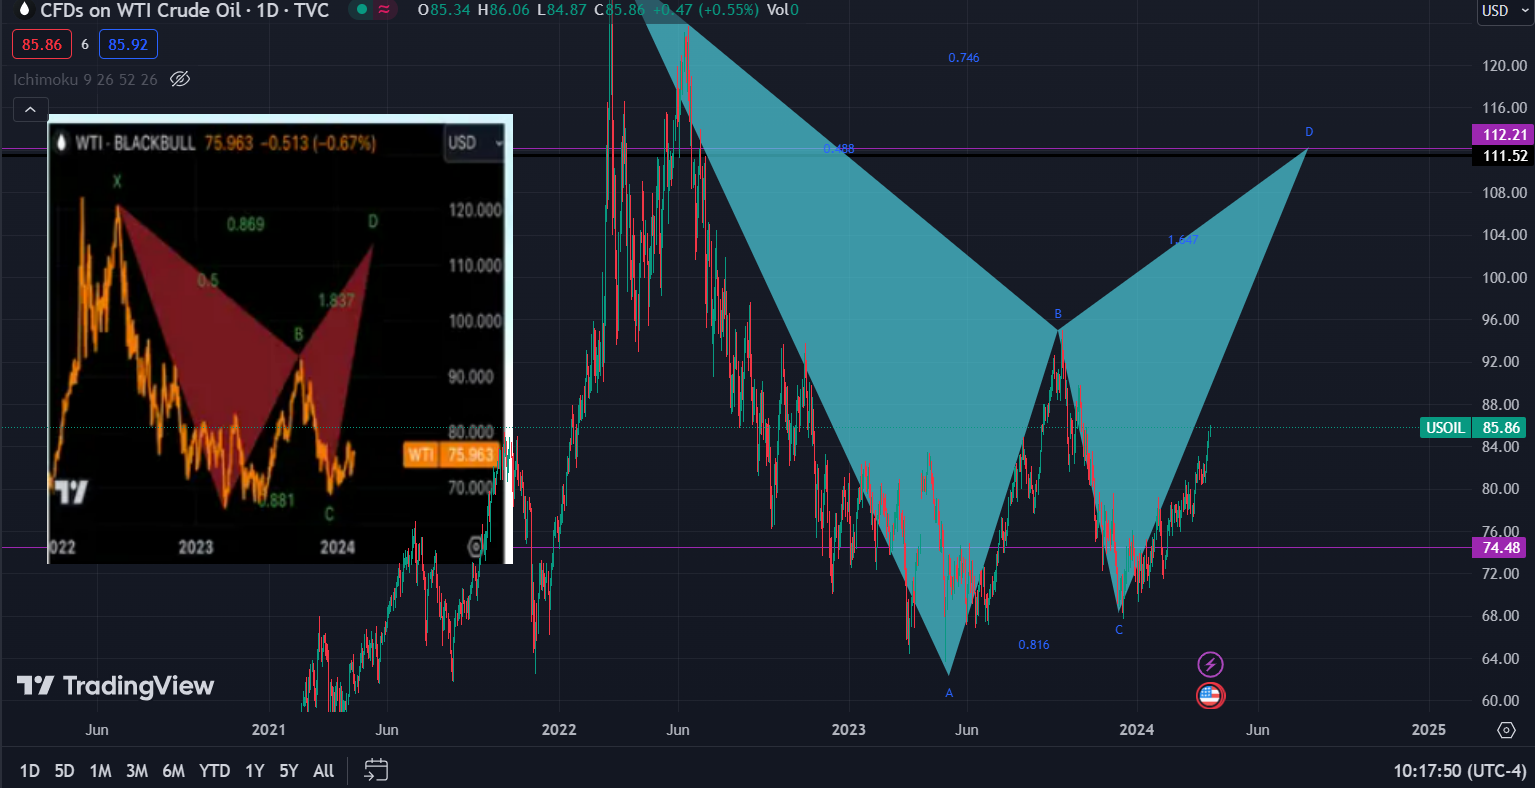Click the US flag economic event icon

coord(1210,695)
